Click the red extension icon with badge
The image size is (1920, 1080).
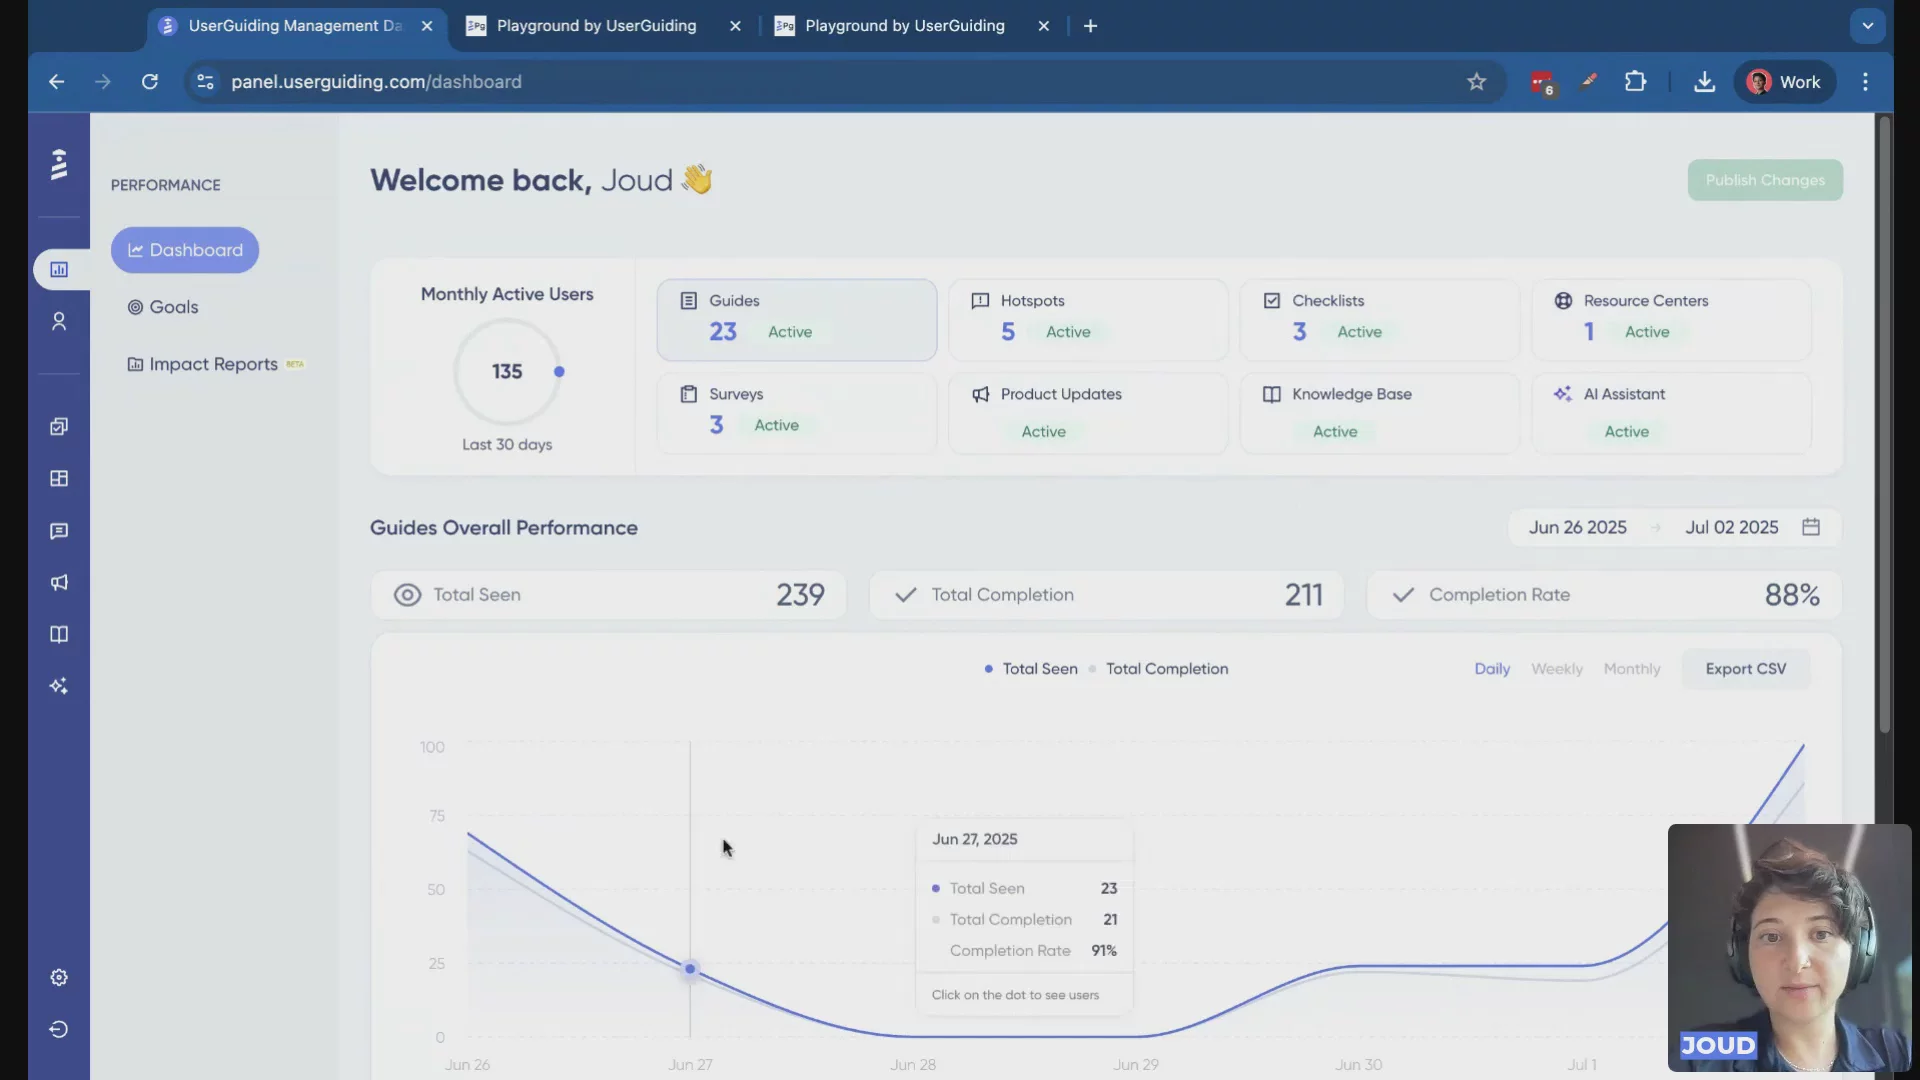[x=1542, y=82]
